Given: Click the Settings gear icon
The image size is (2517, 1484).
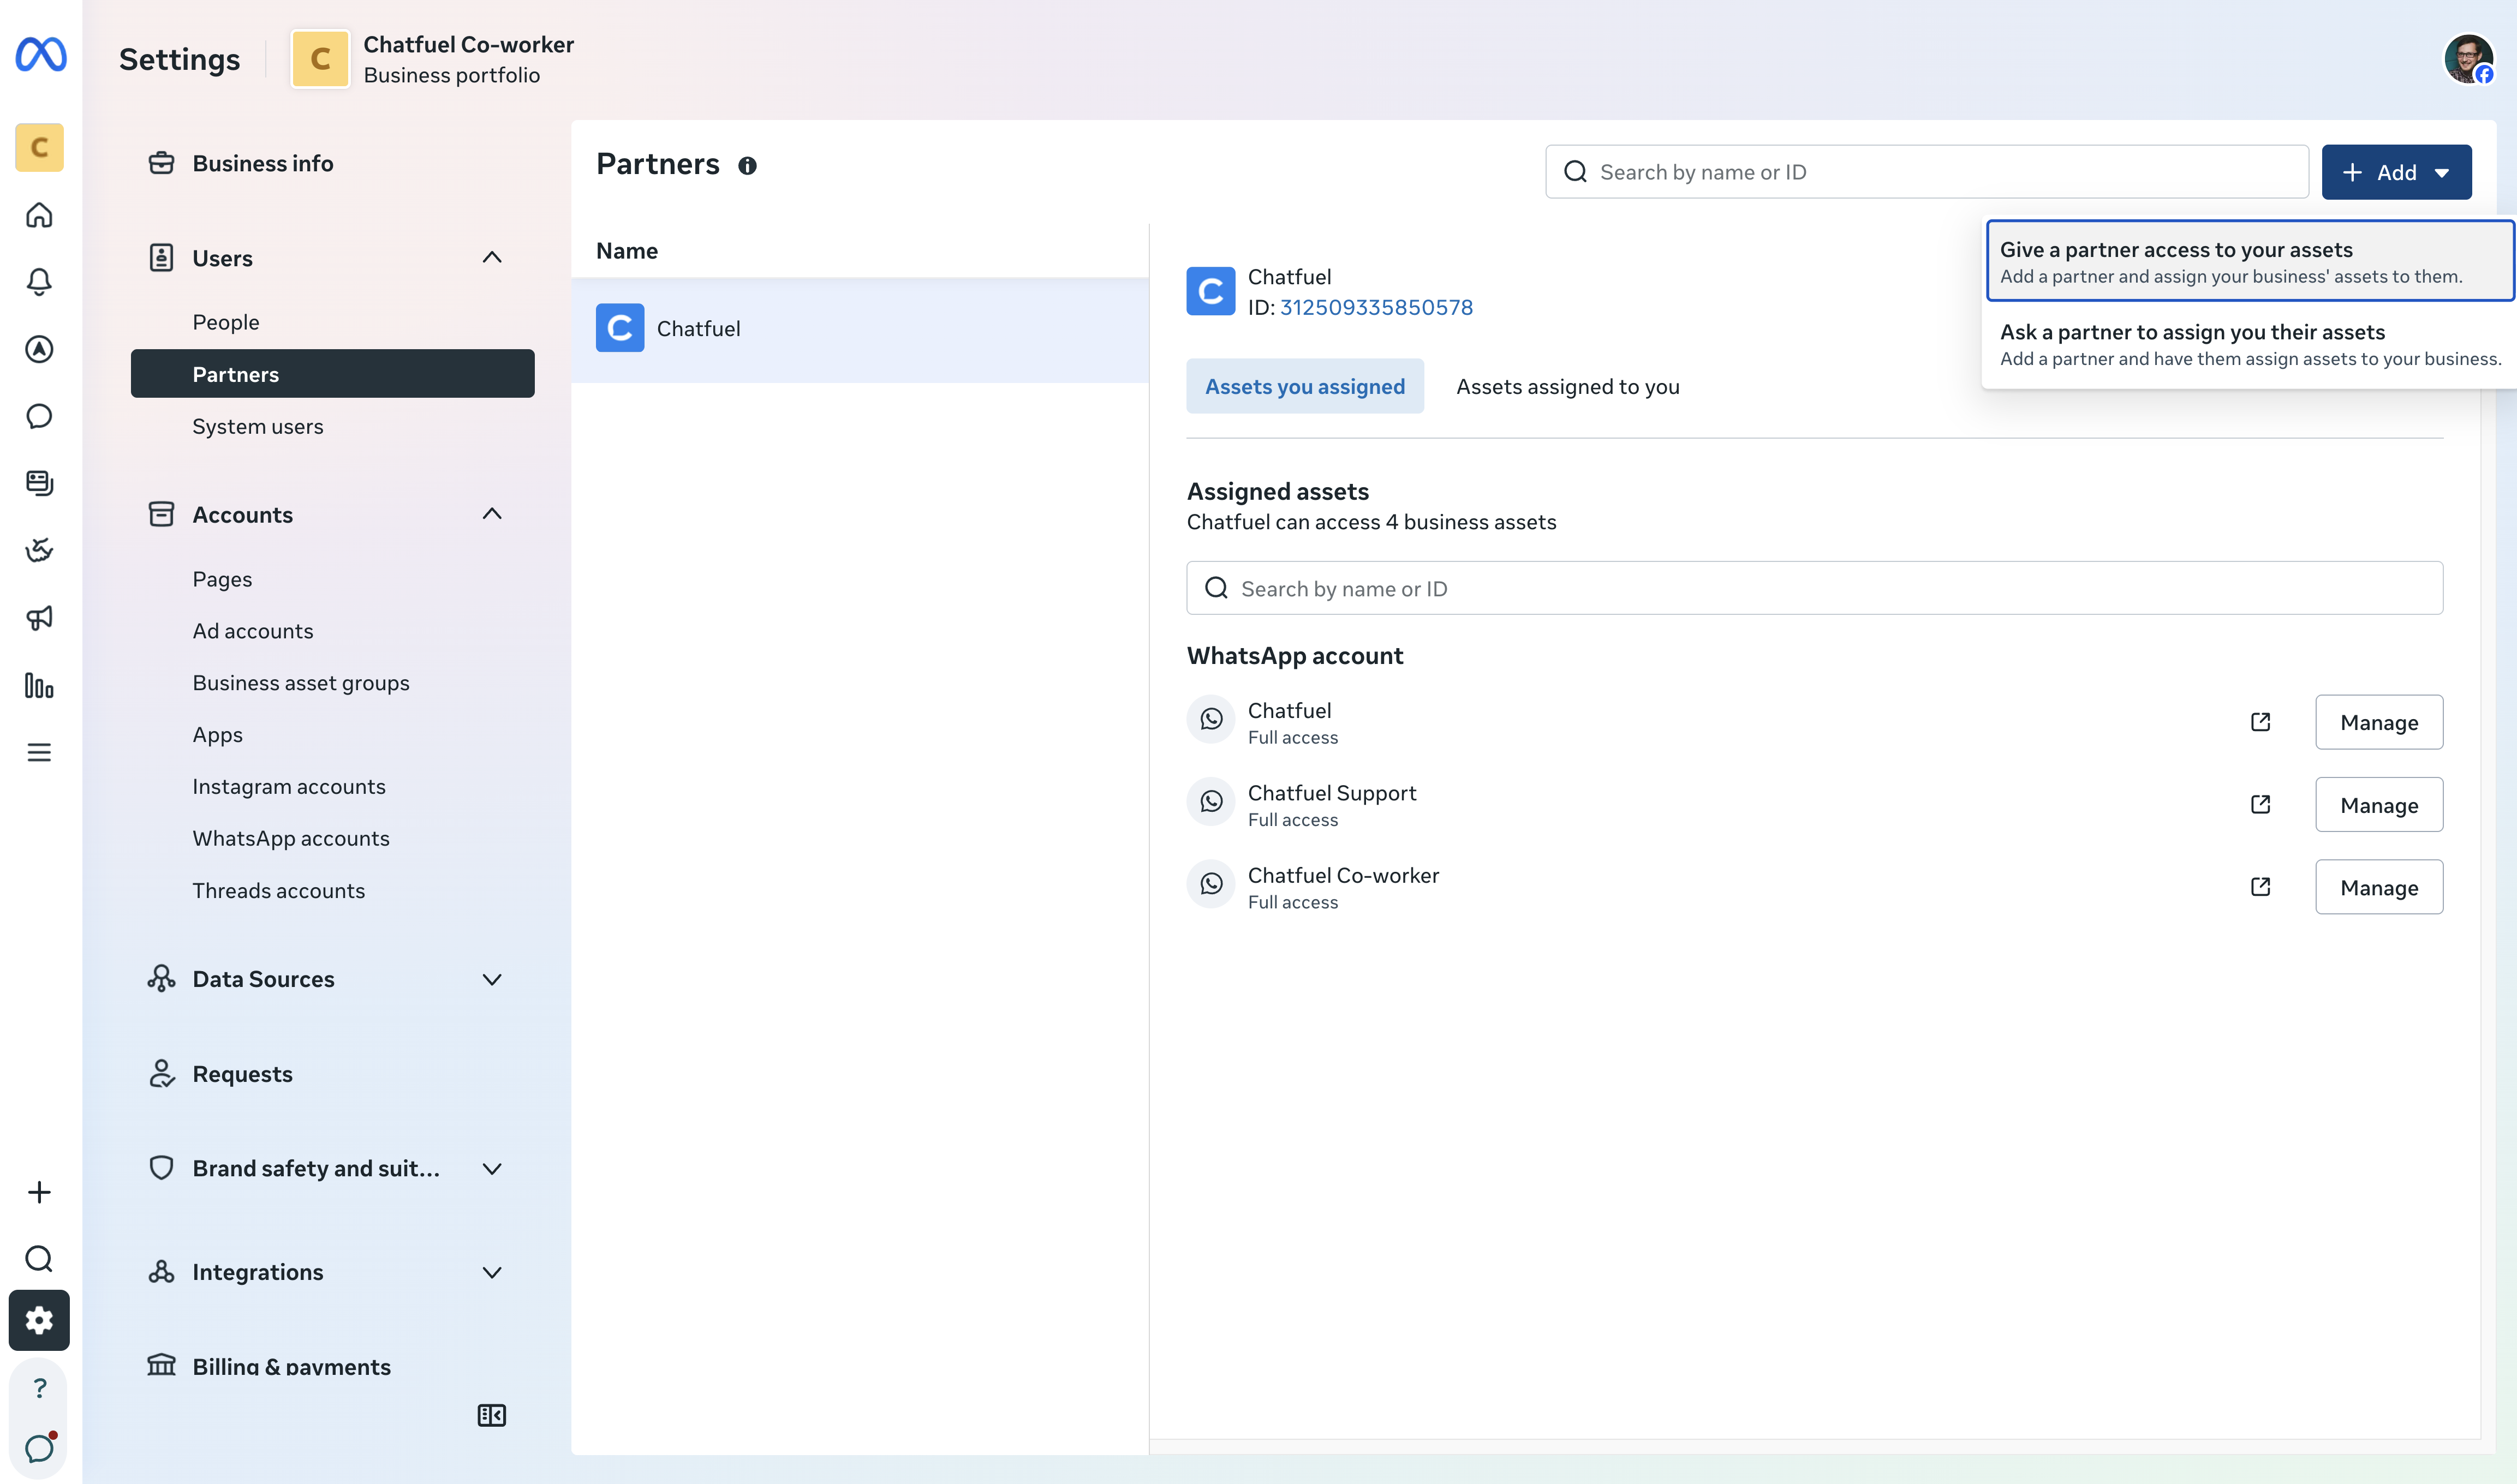Looking at the screenshot, I should pos(39,1320).
